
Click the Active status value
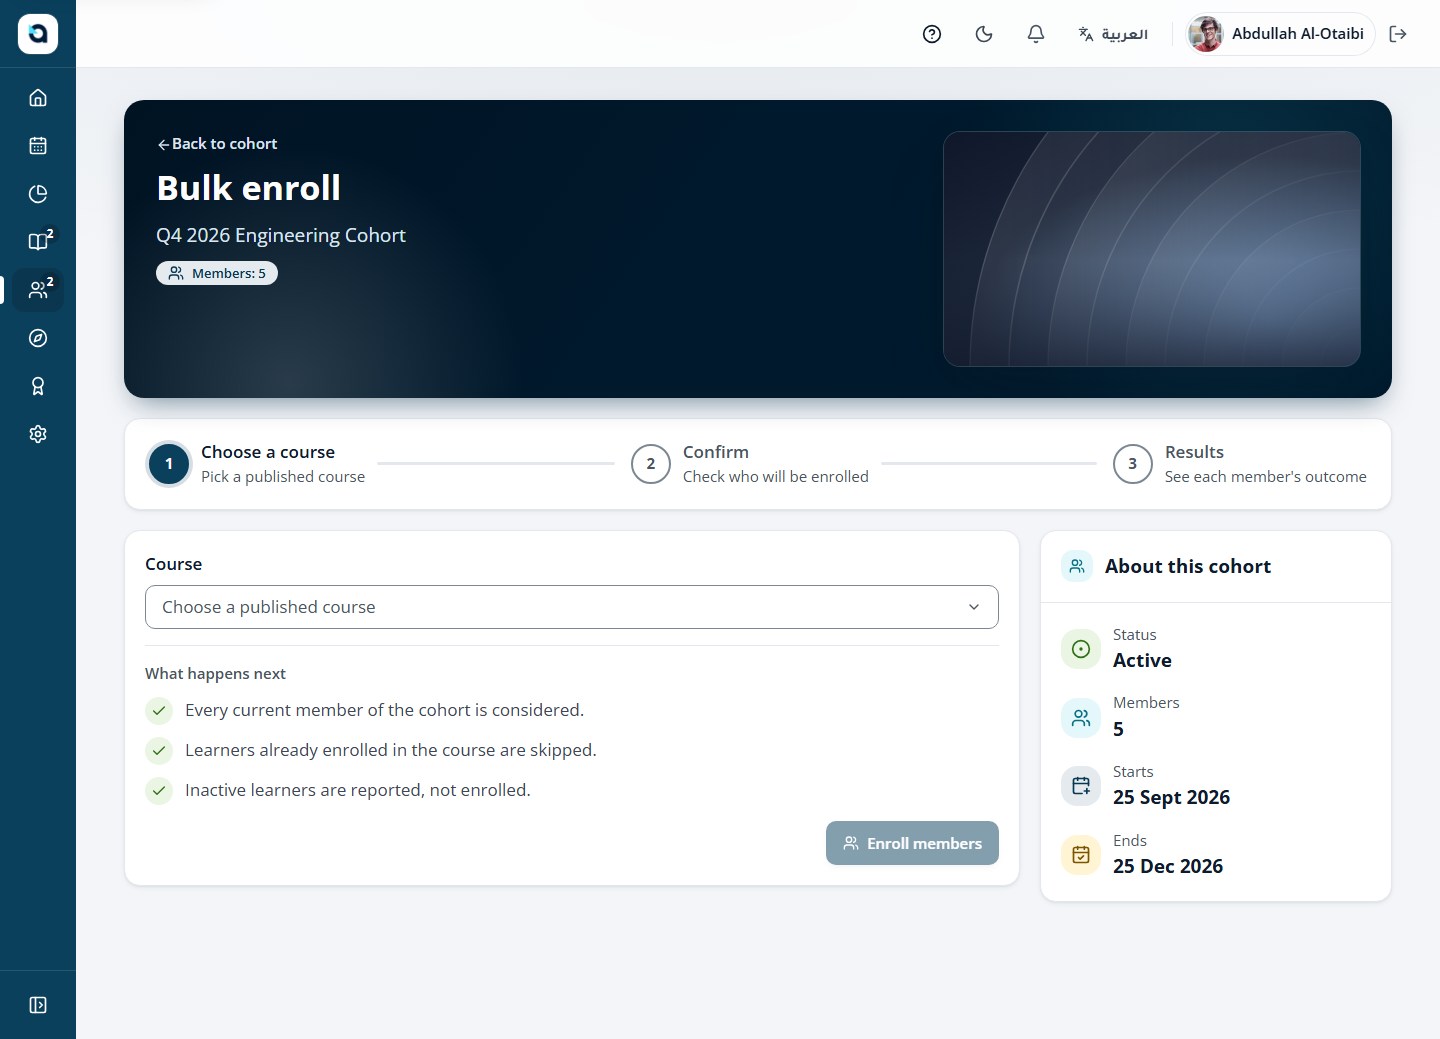click(x=1142, y=660)
